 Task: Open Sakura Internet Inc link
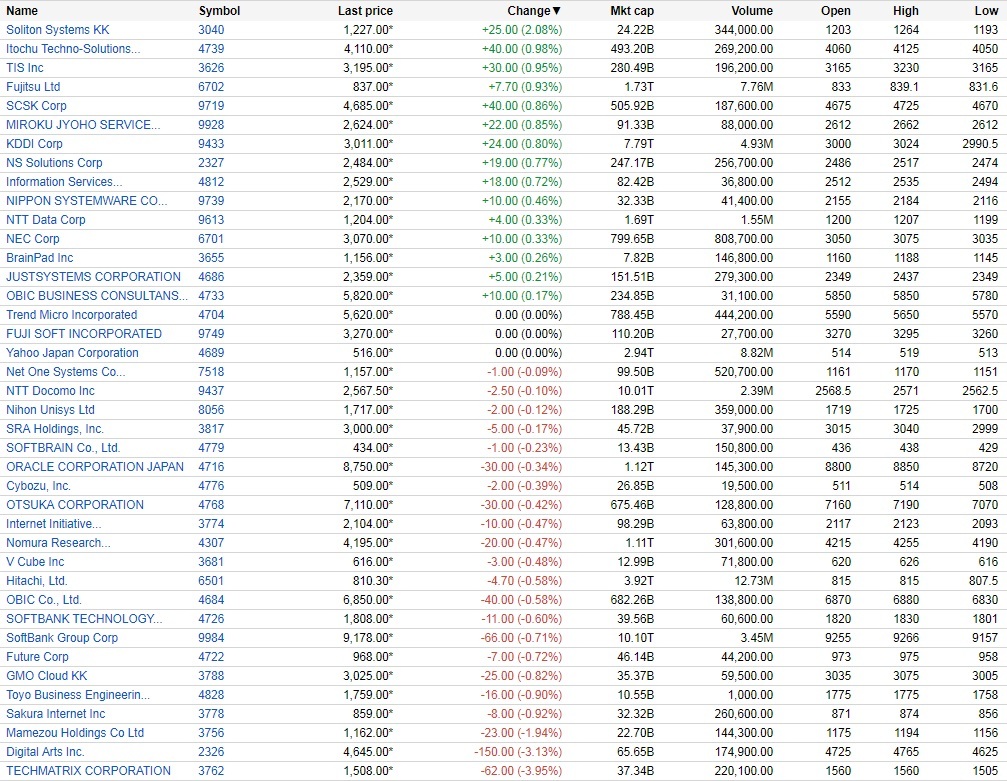coord(55,714)
